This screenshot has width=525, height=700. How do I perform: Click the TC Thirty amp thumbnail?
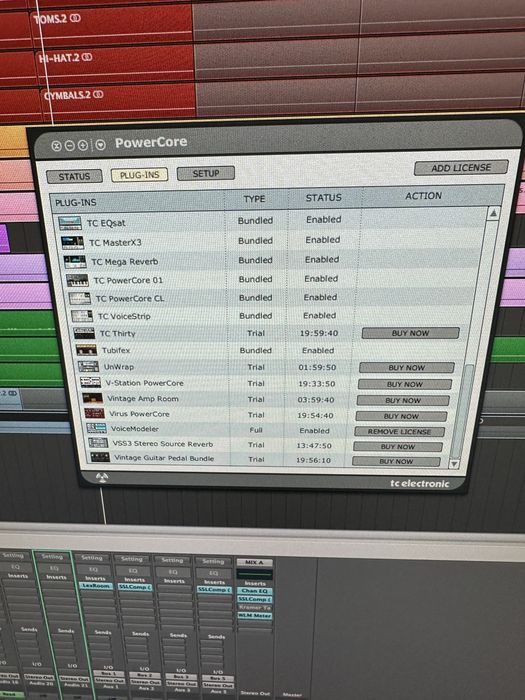click(x=84, y=333)
